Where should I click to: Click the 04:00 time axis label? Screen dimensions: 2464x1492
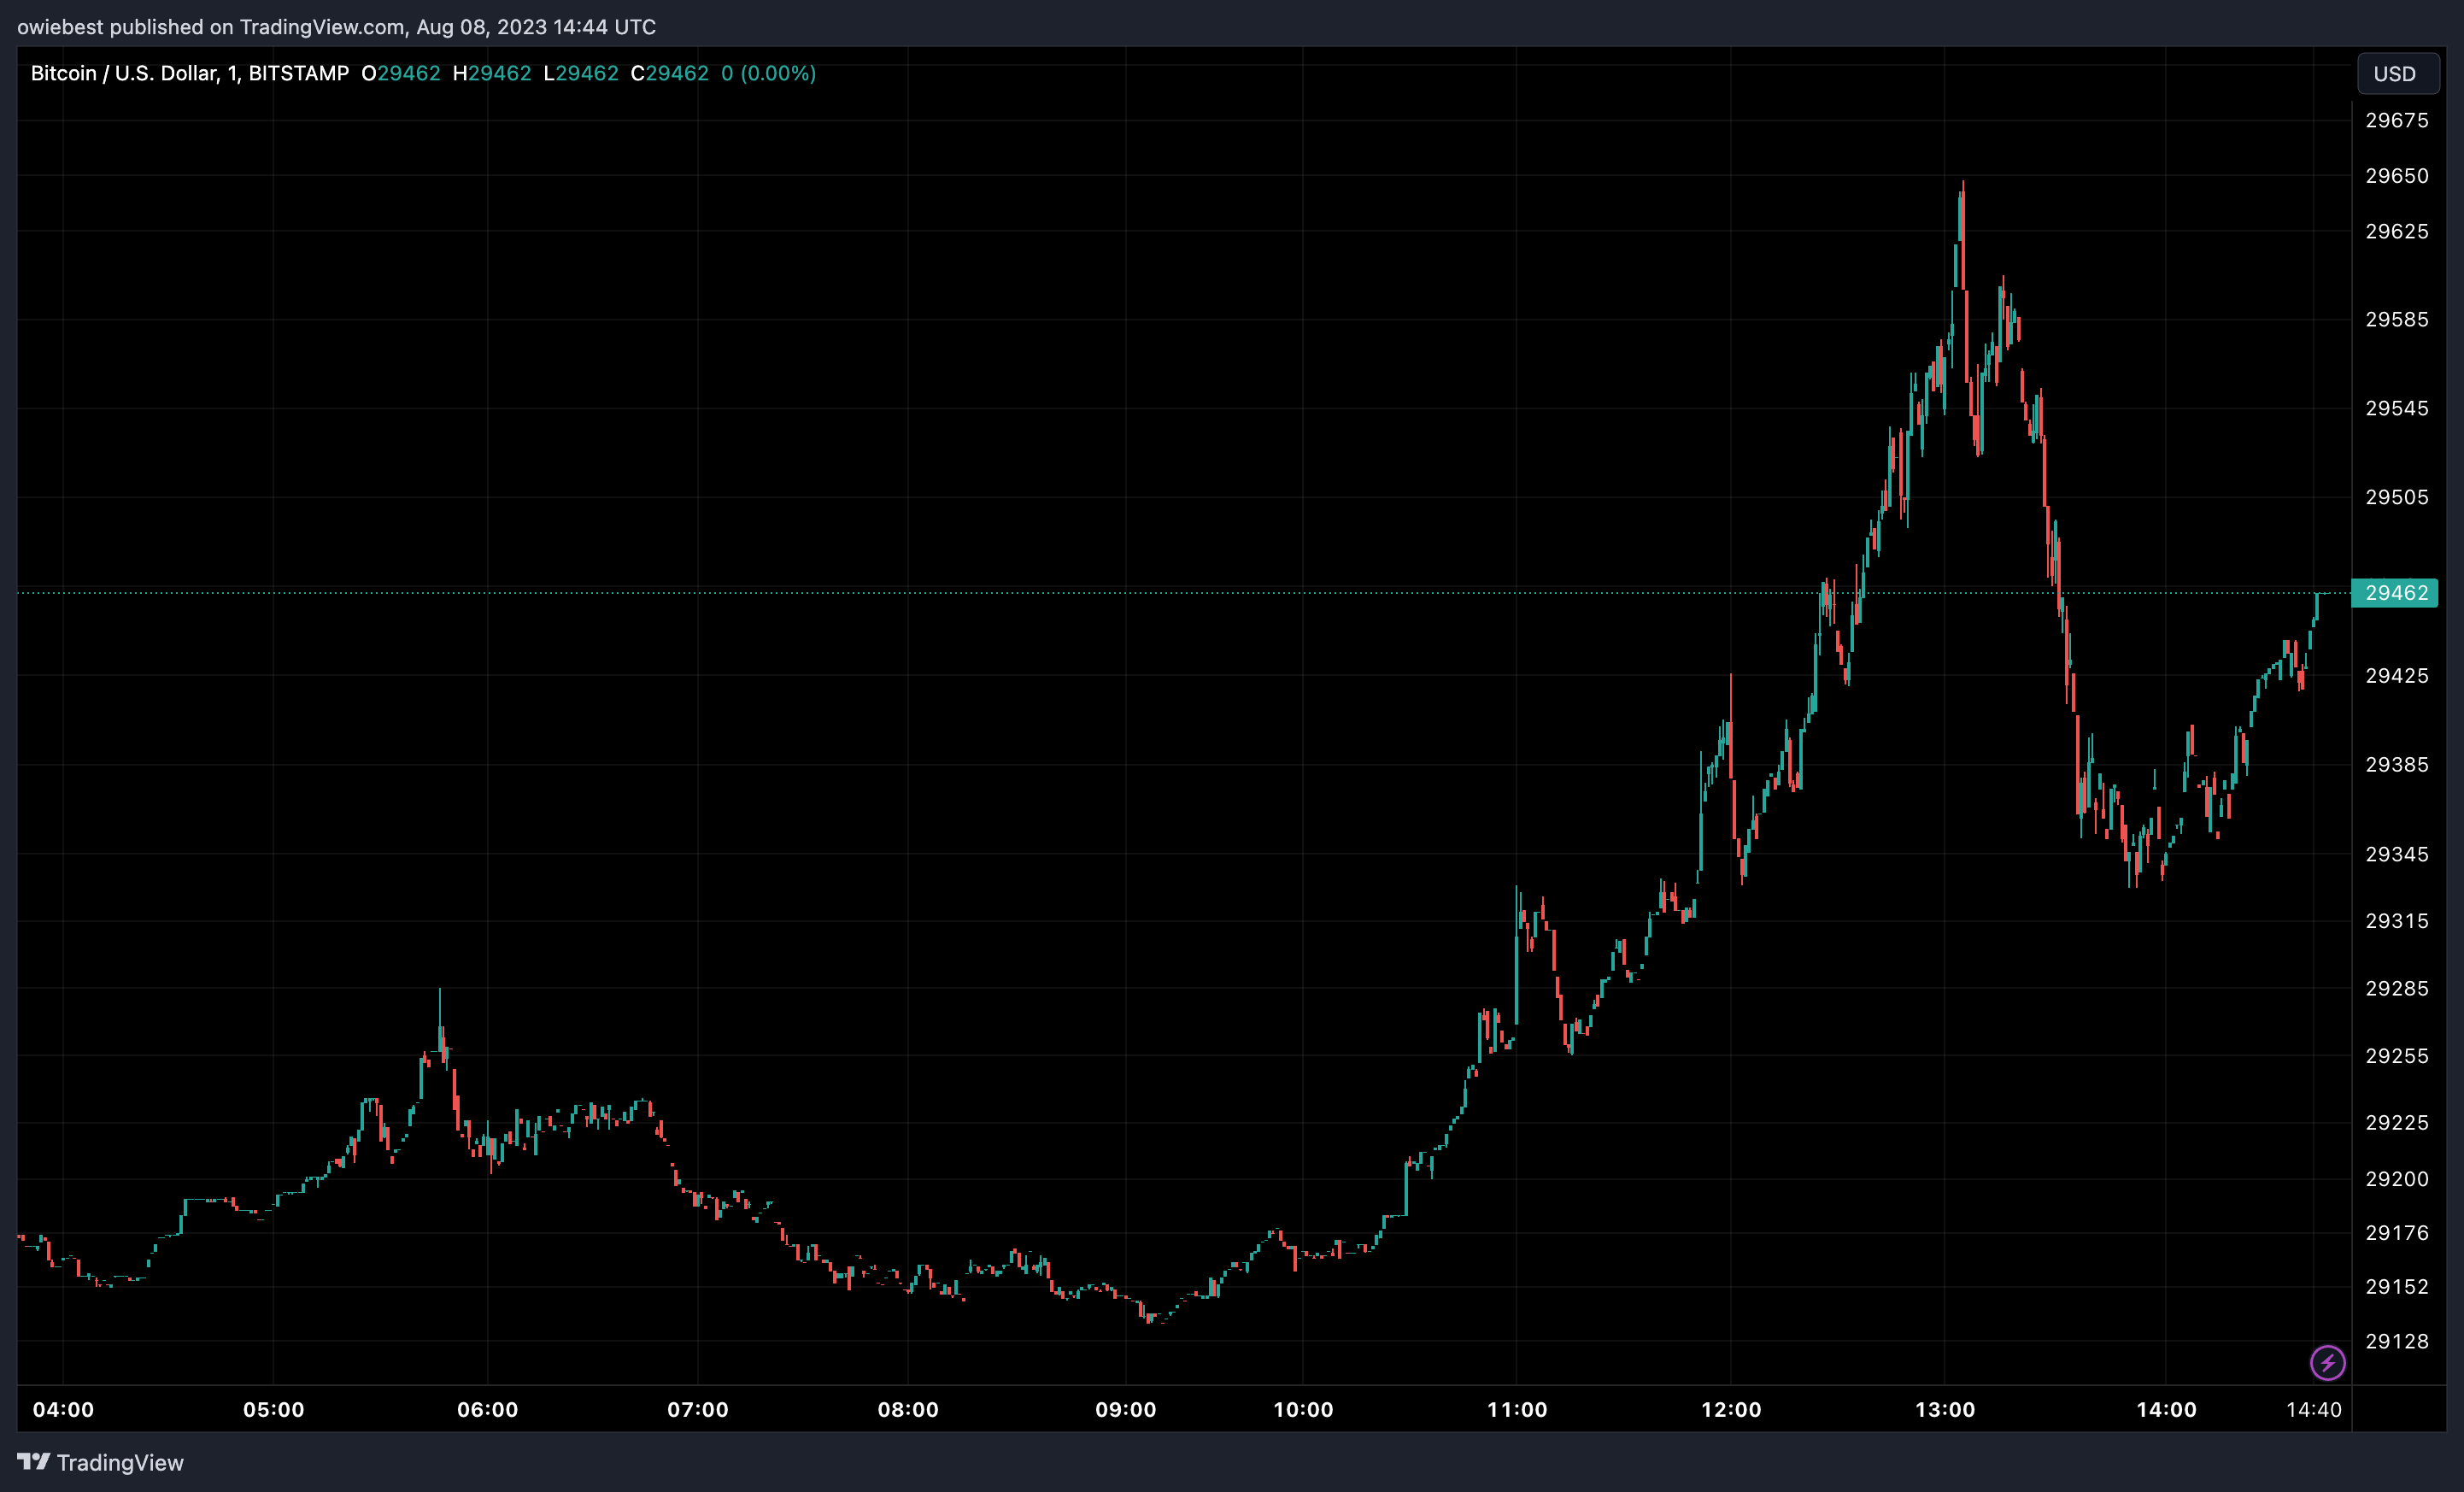tap(63, 1409)
